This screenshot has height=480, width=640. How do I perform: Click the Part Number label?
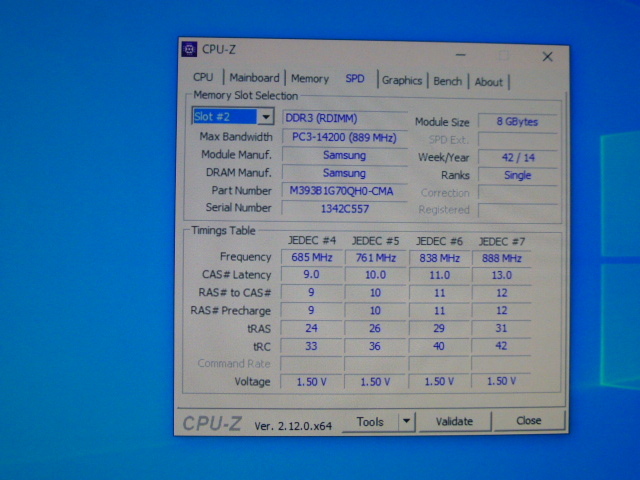(x=241, y=191)
